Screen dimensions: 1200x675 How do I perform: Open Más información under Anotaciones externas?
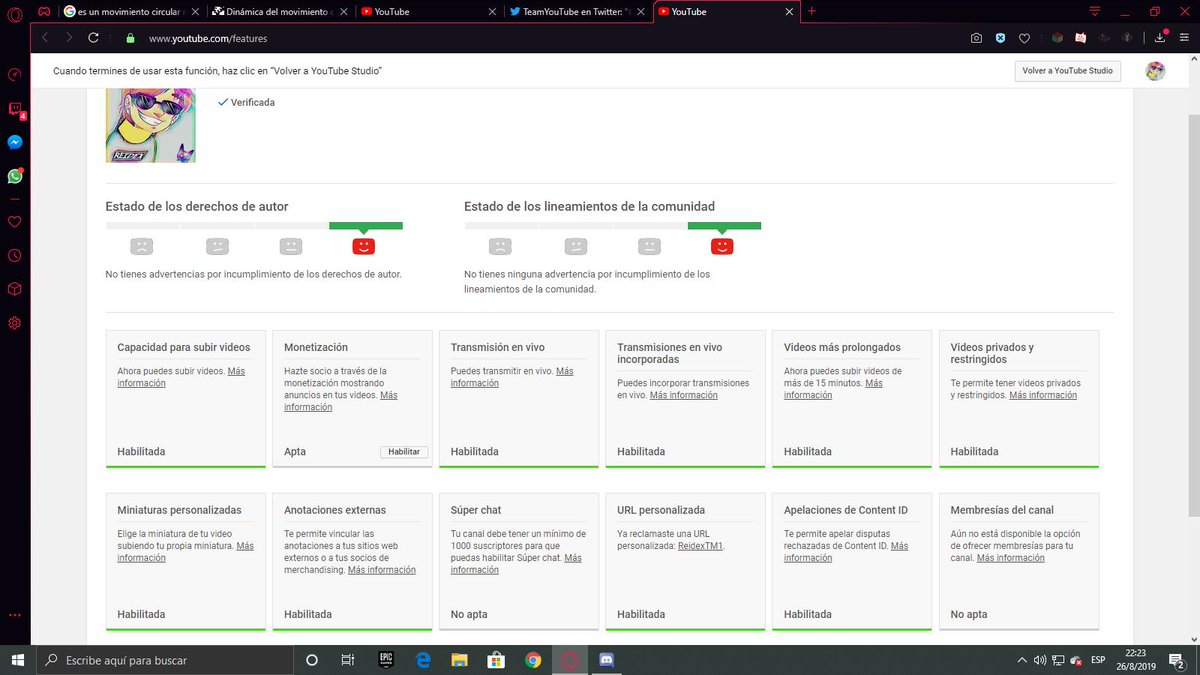coord(381,570)
